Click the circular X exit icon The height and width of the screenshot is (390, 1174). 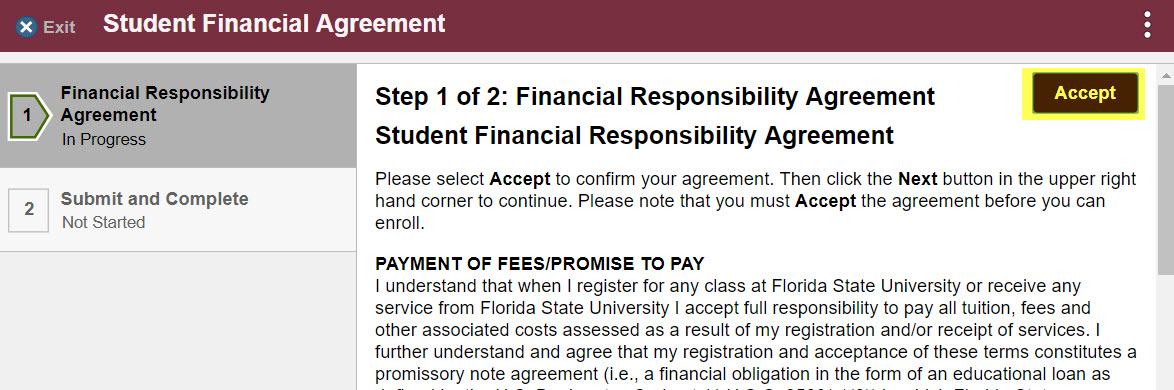[x=27, y=27]
